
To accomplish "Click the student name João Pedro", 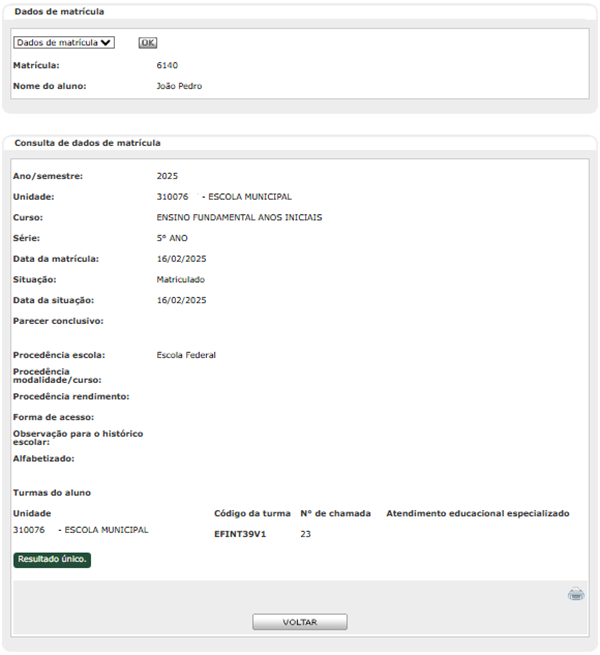I will (x=179, y=86).
